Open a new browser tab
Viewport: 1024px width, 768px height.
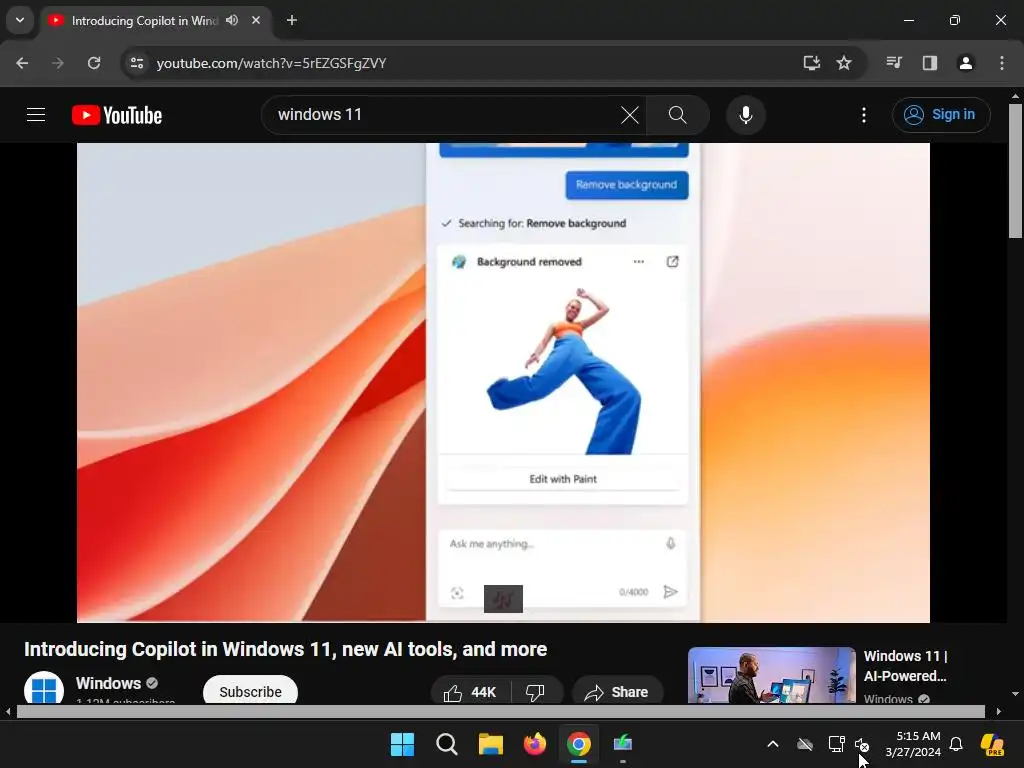(292, 20)
